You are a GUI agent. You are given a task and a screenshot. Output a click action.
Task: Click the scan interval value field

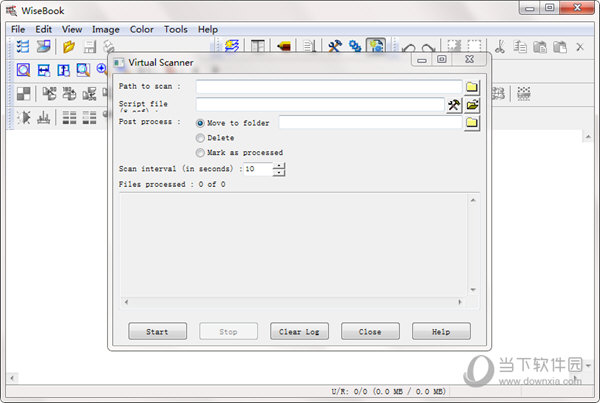tap(258, 169)
